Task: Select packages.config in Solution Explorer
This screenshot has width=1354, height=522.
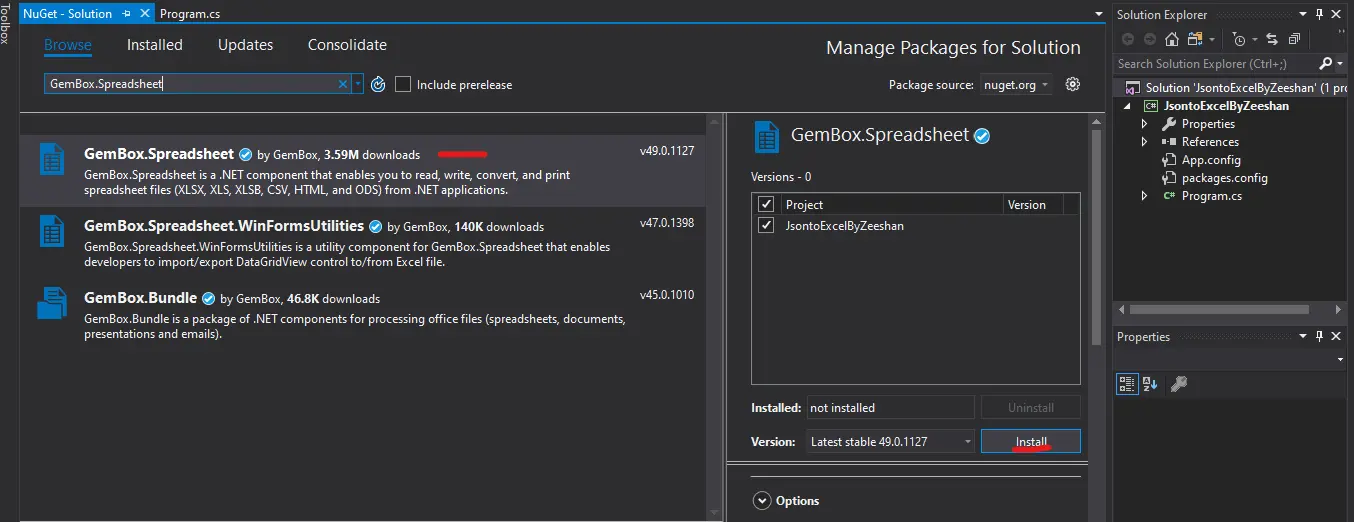Action: 1224,178
